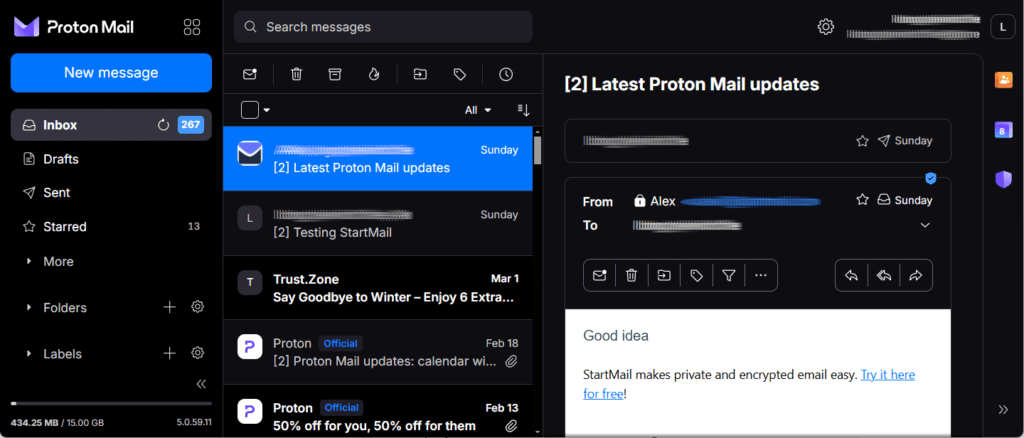Reply all to the message
Viewport: 1024px width, 438px height.
pos(884,275)
